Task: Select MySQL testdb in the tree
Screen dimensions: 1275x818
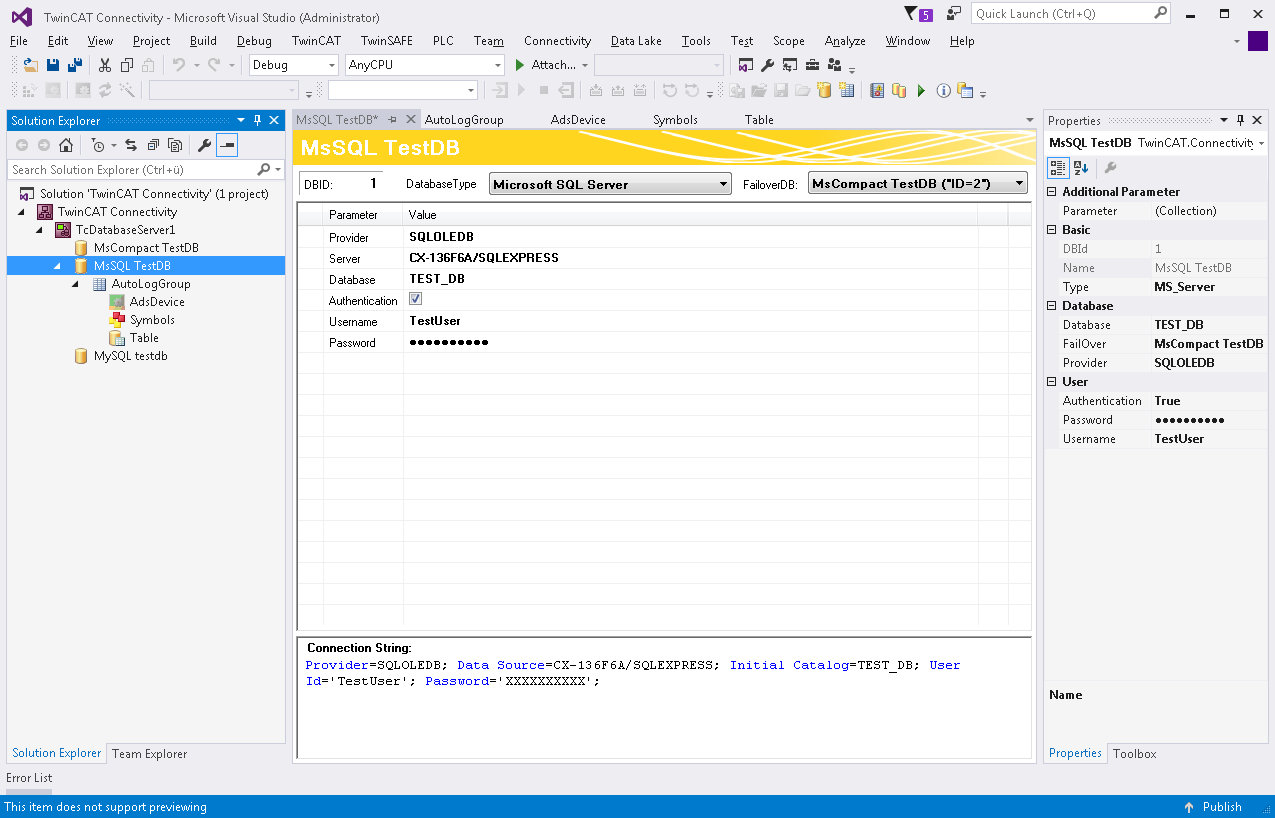Action: (131, 356)
